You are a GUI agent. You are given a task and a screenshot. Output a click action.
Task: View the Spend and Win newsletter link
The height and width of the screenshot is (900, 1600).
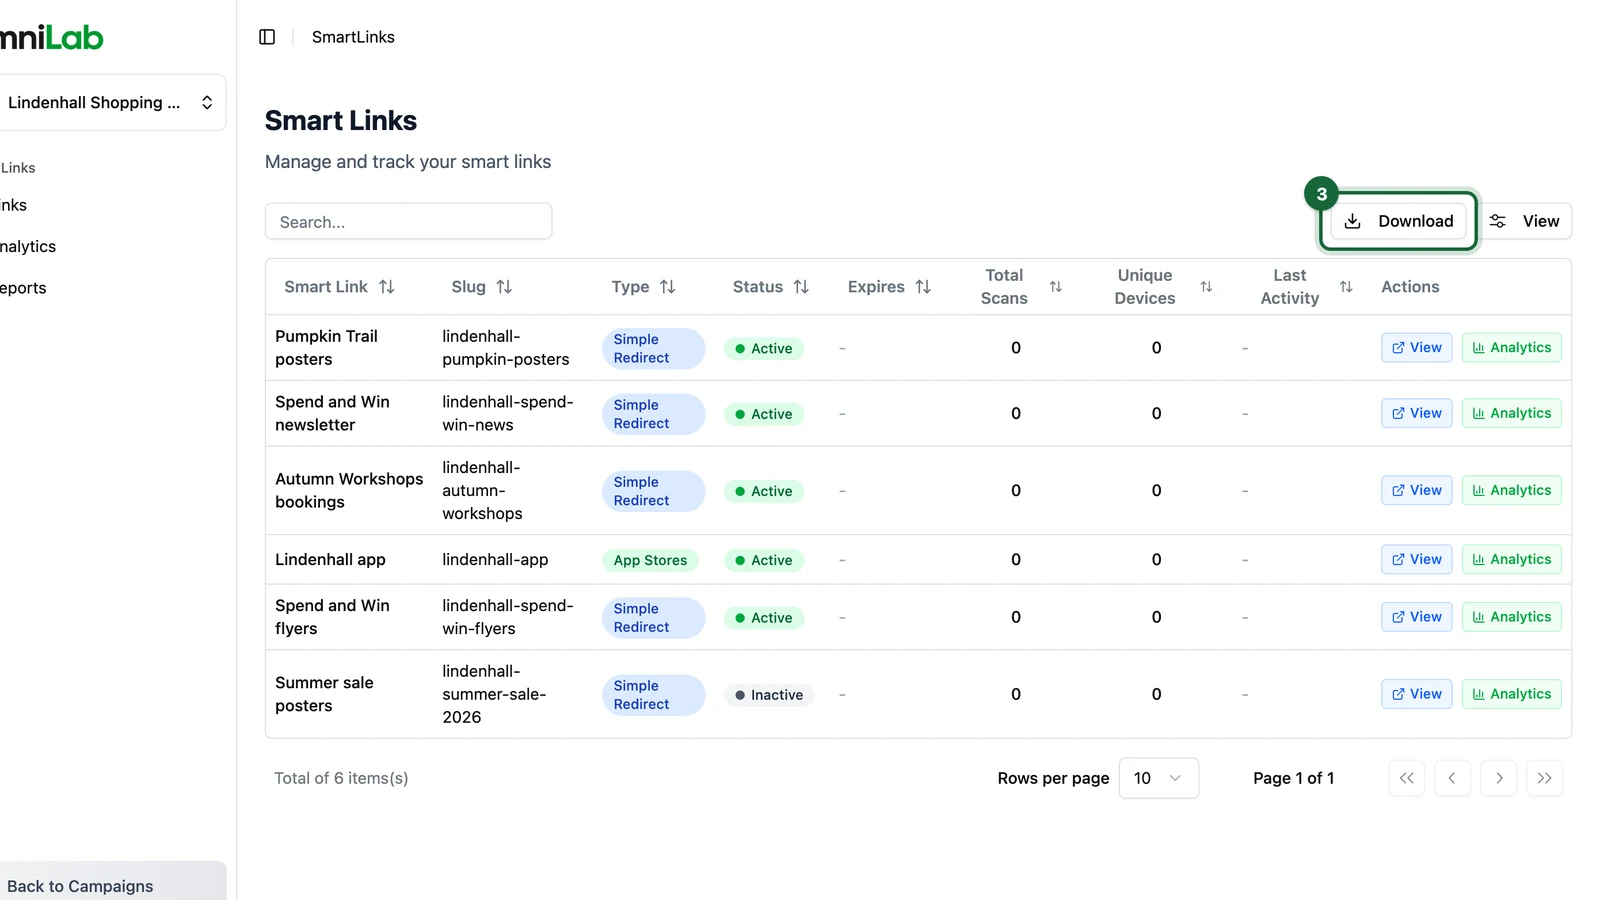pos(1416,413)
